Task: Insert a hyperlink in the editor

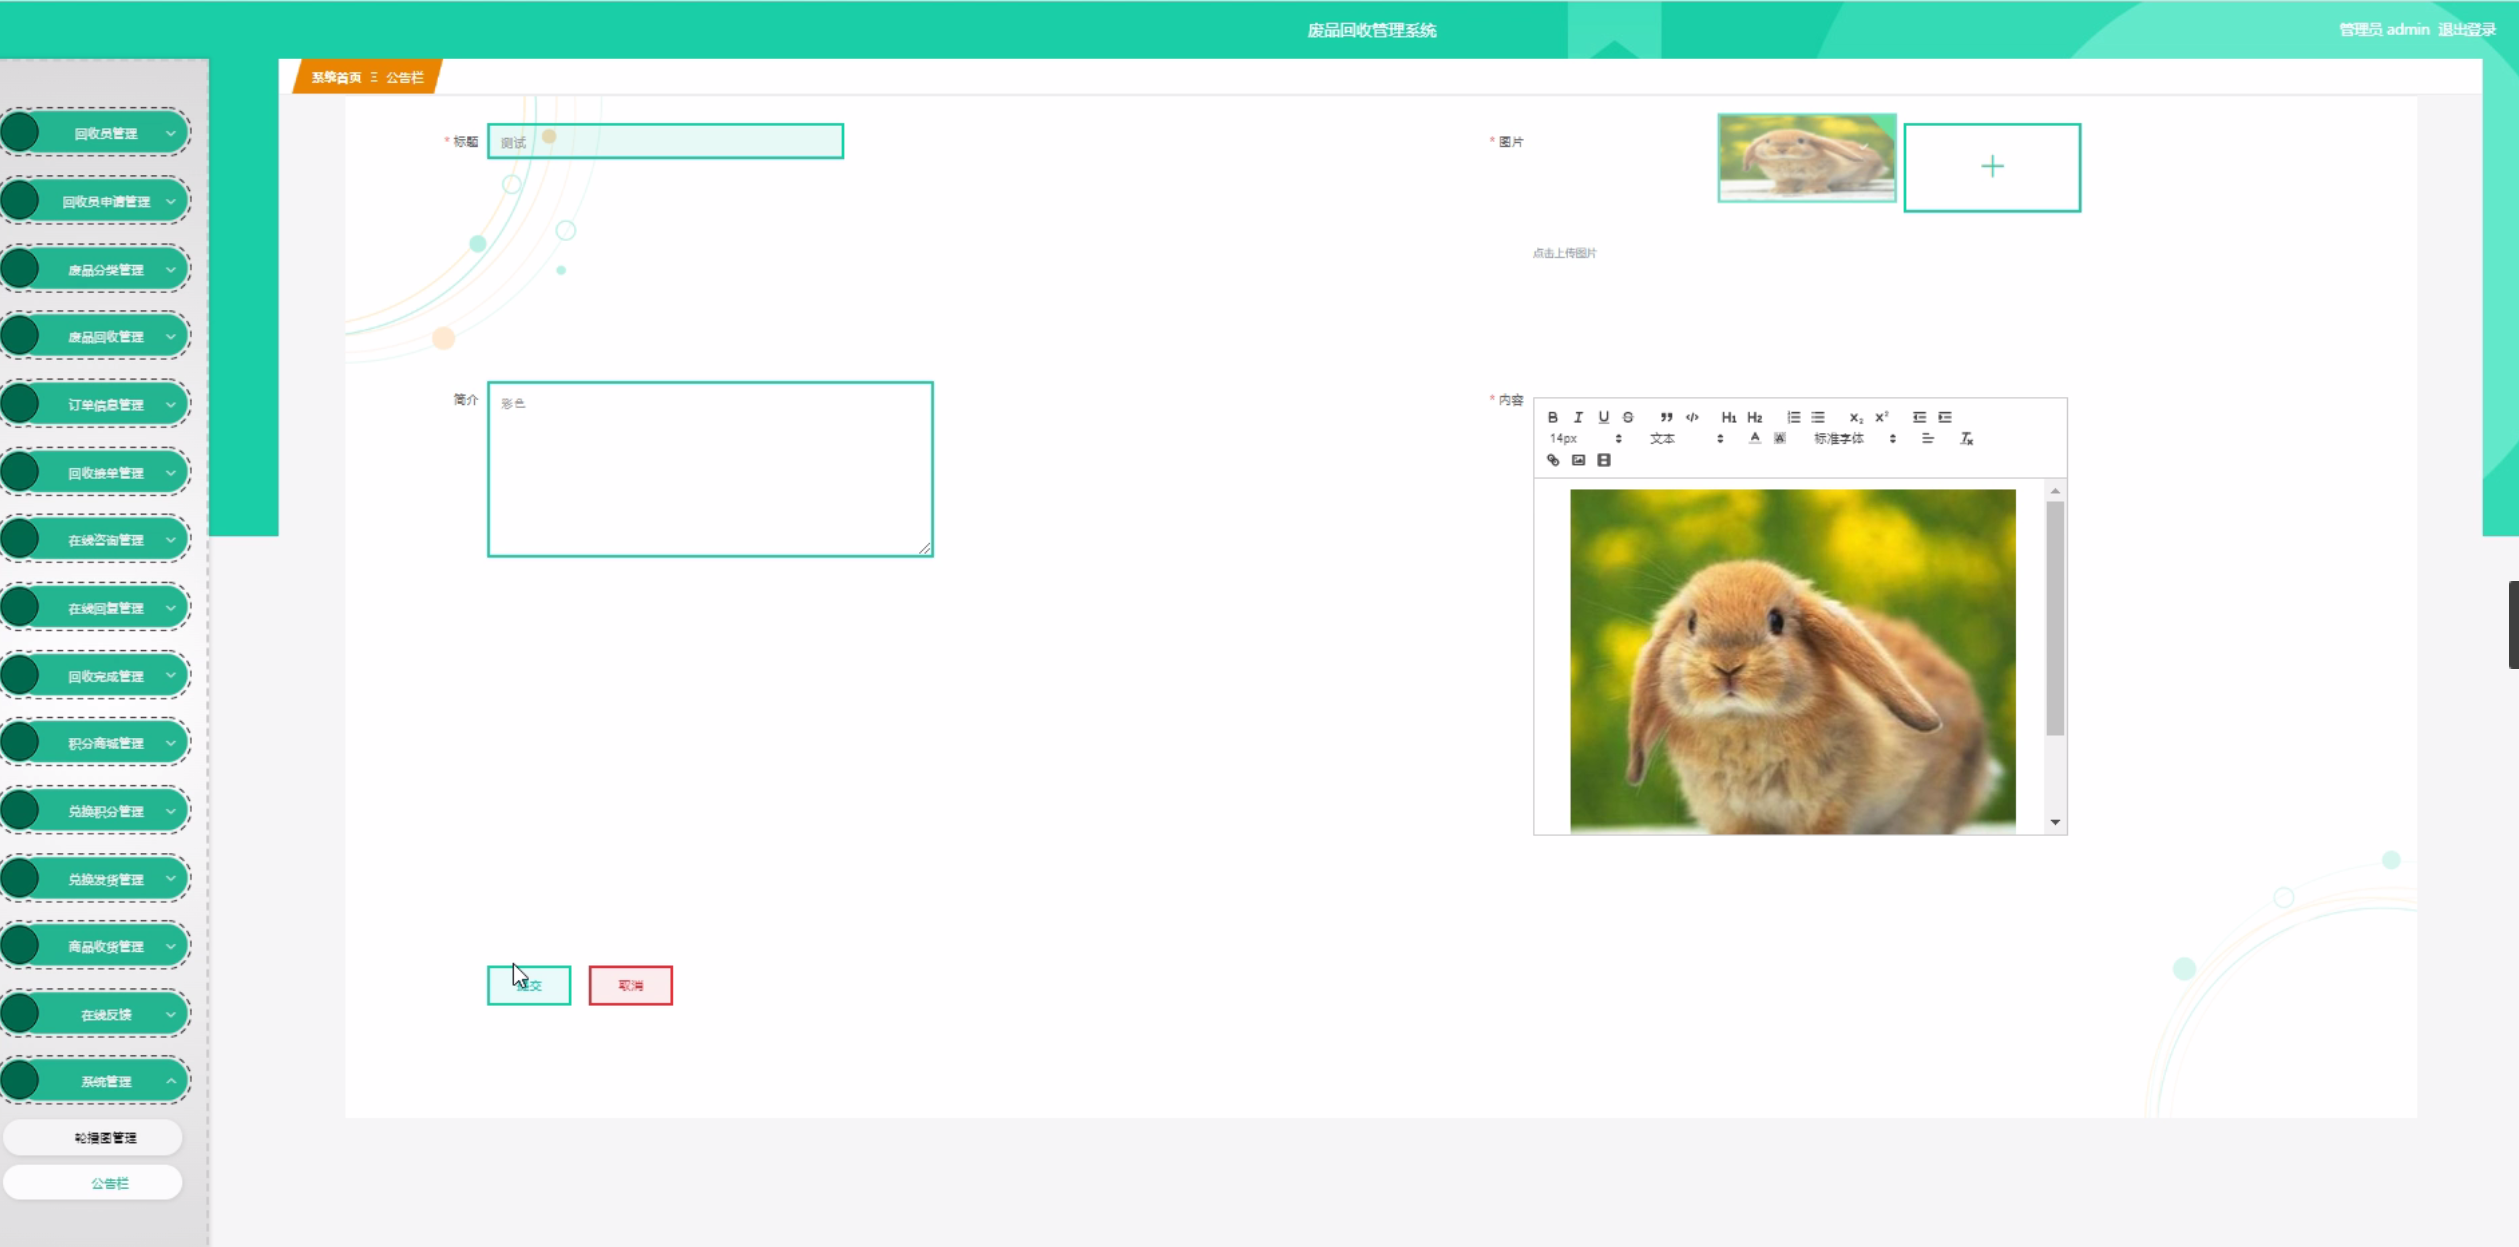Action: [1553, 460]
